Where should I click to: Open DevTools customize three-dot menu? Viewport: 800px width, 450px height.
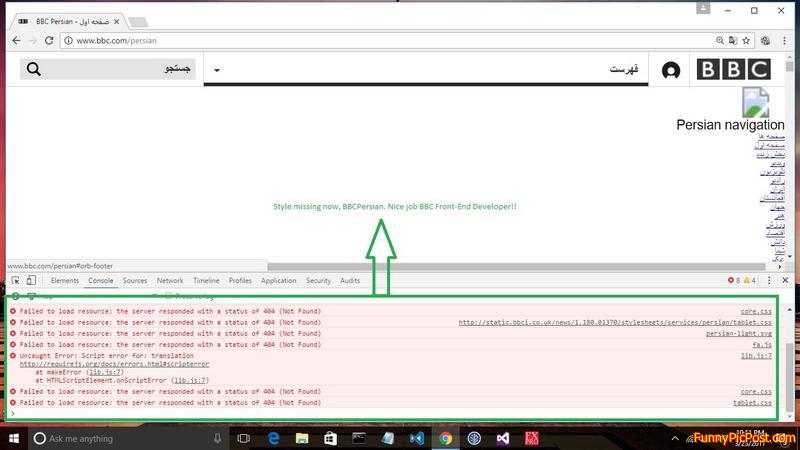pos(769,280)
